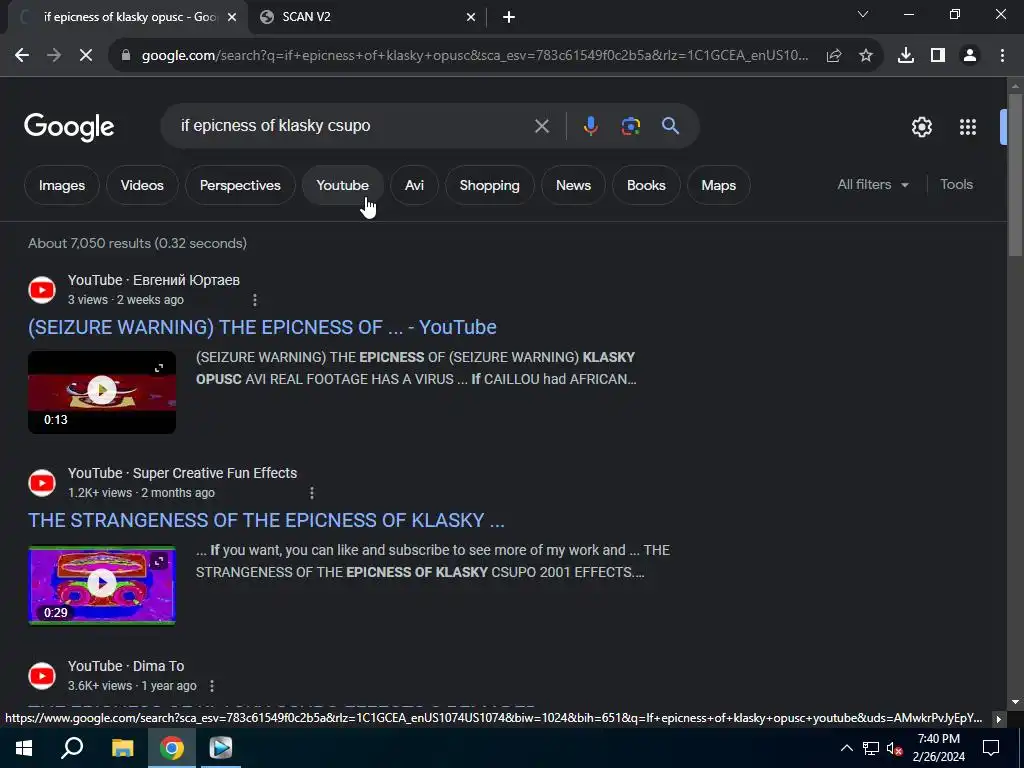Open "THE STRANGENESS OF THE EPICNESS" result link
The height and width of the screenshot is (768, 1024).
click(x=266, y=520)
